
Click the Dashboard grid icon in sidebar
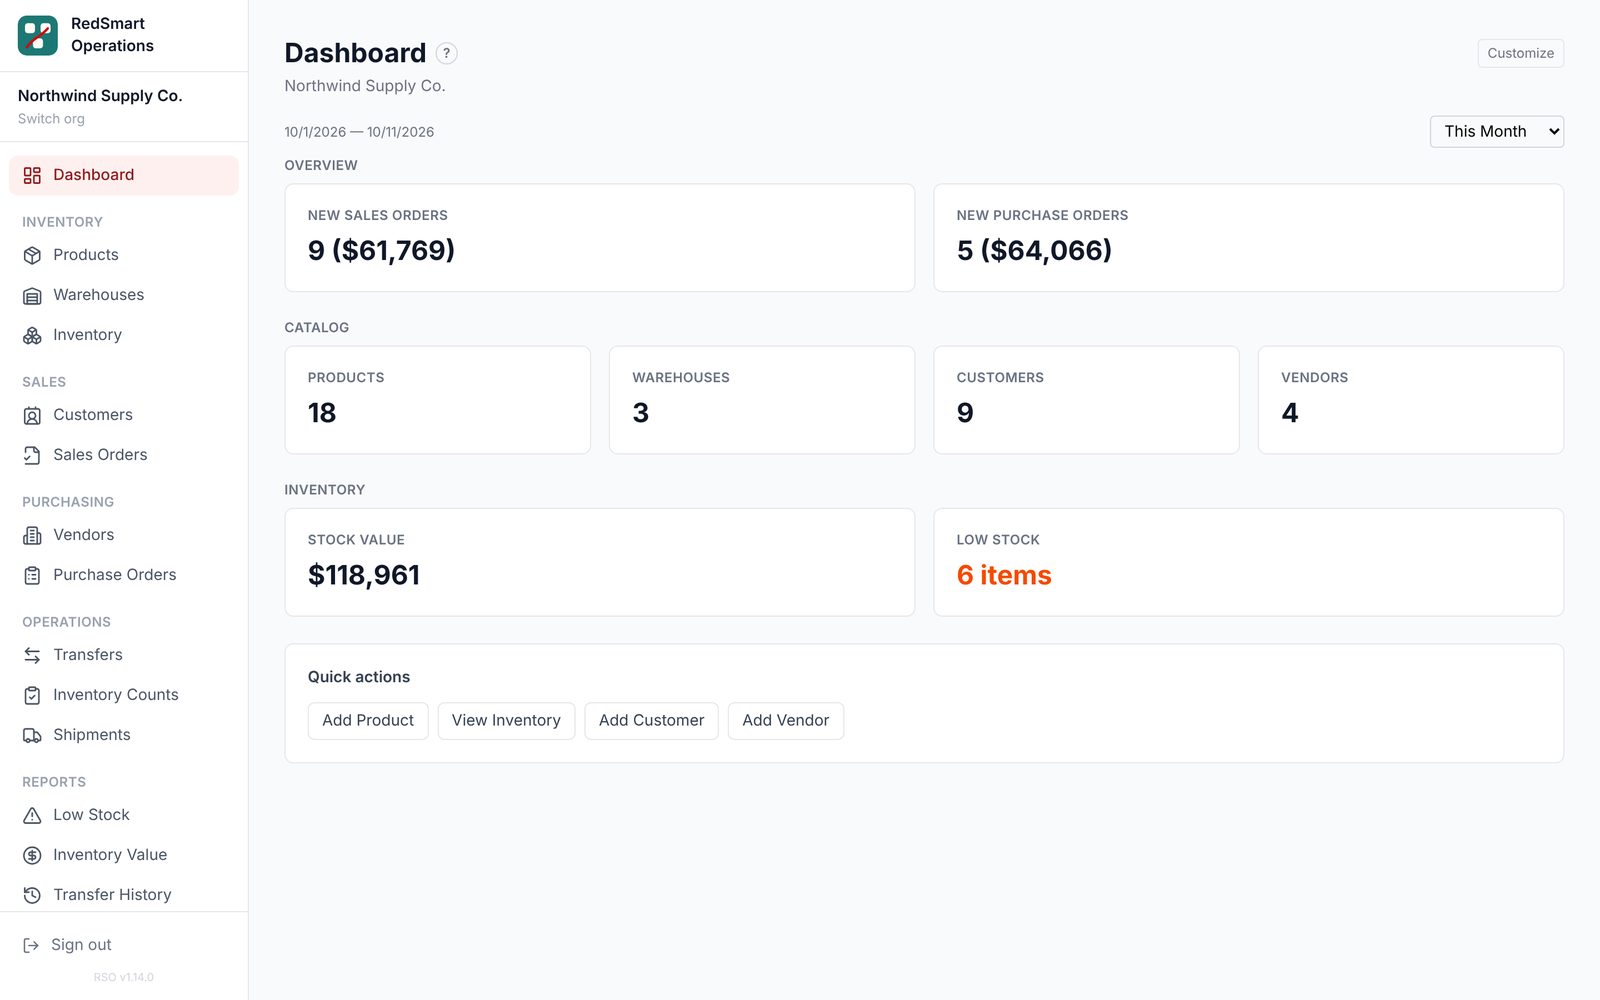(32, 175)
